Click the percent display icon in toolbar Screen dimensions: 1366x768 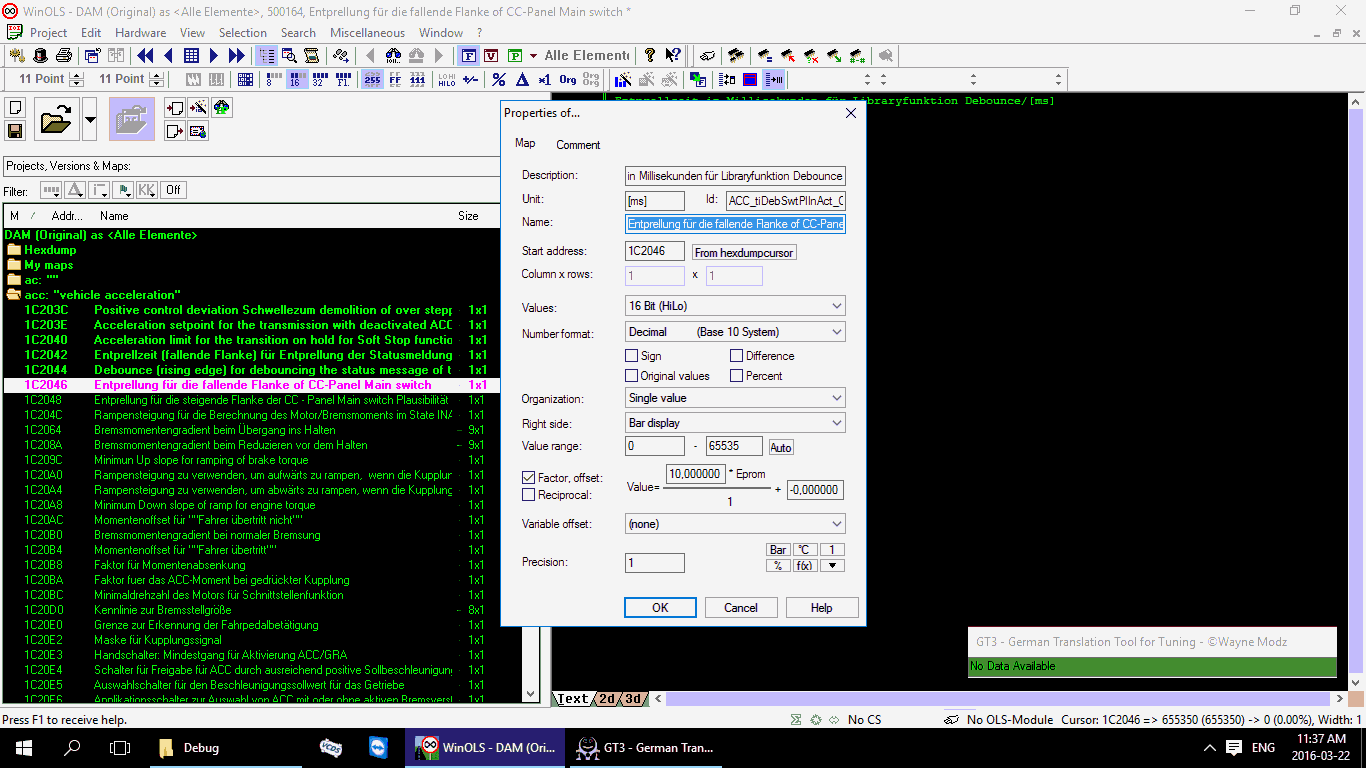click(x=497, y=79)
